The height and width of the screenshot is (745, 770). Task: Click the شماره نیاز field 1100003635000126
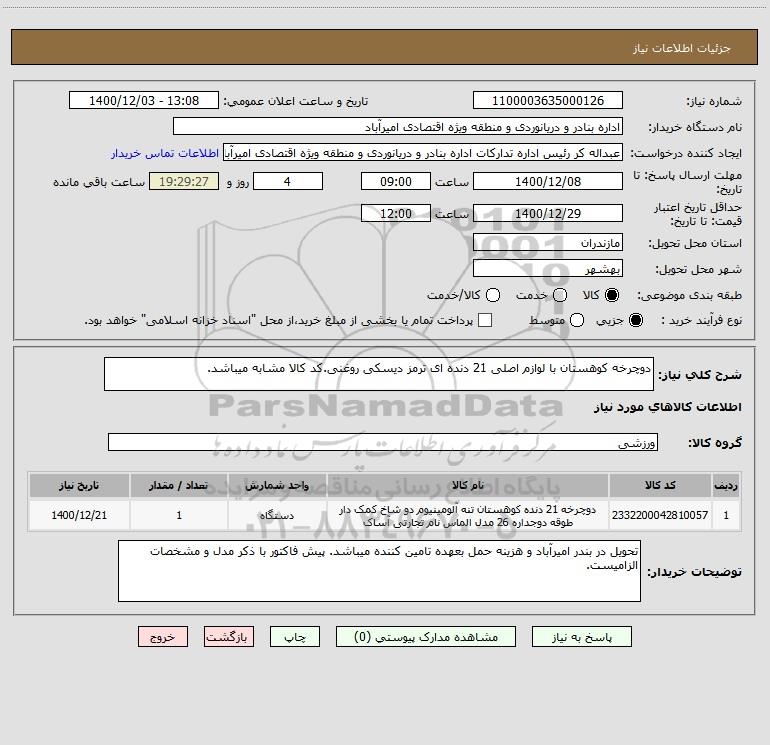pyautogui.click(x=548, y=100)
